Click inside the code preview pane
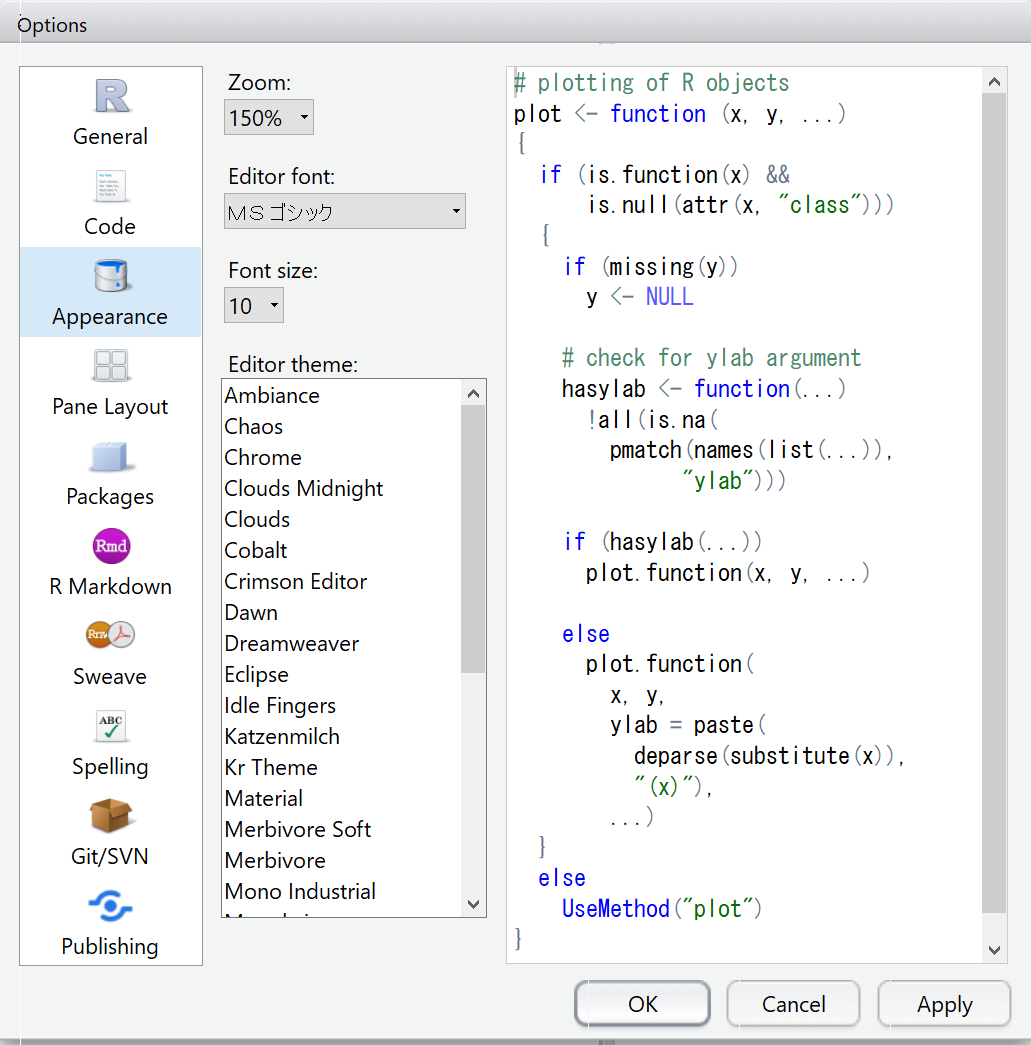Image resolution: width=1031 pixels, height=1045 pixels. [744, 515]
